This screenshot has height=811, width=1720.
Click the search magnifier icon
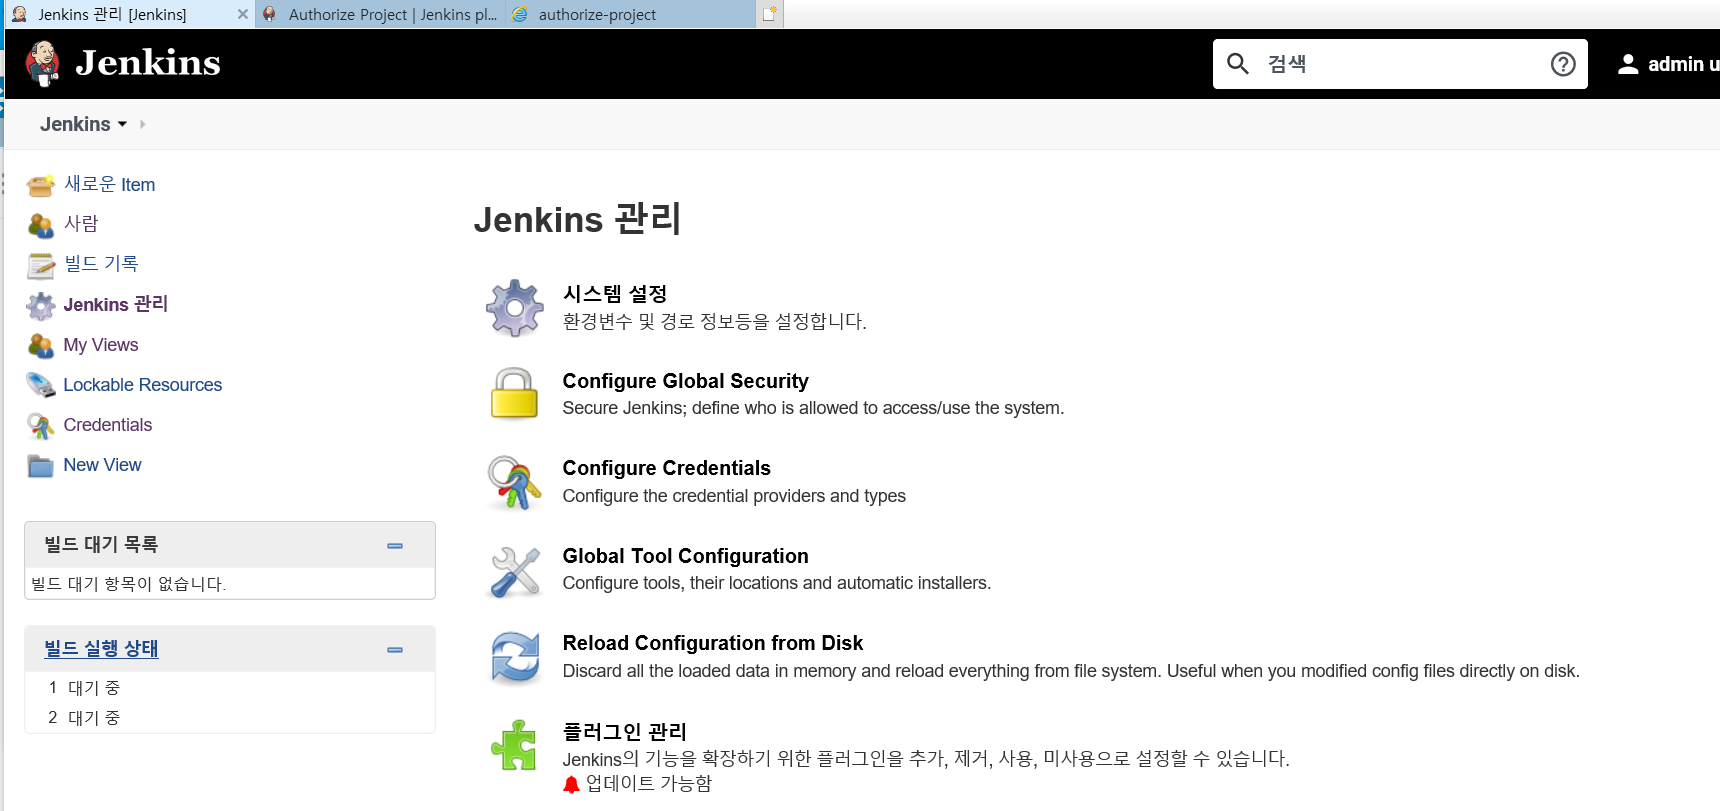coord(1238,64)
